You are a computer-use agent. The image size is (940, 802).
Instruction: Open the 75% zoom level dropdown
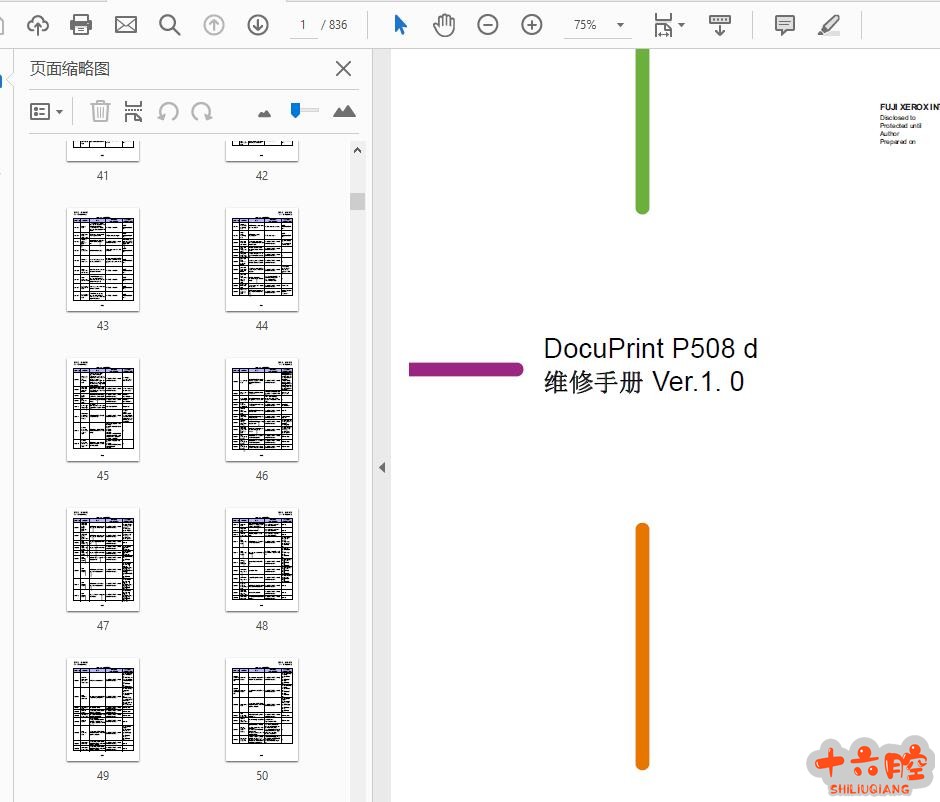(x=620, y=25)
